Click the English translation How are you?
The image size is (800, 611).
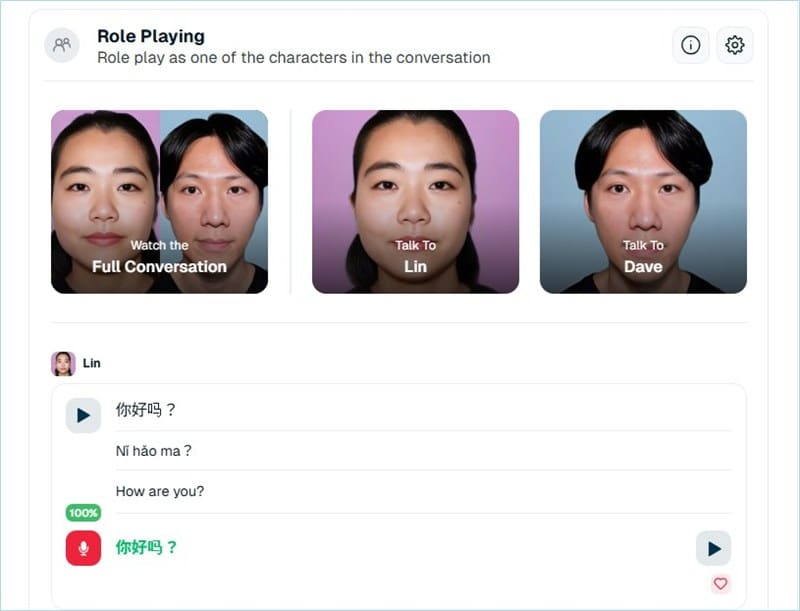pos(160,491)
